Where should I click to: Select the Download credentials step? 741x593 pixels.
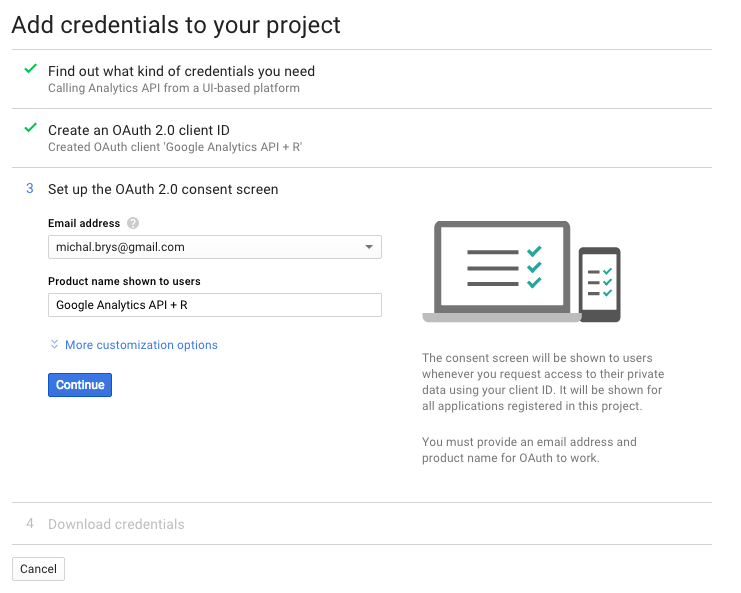(x=116, y=524)
